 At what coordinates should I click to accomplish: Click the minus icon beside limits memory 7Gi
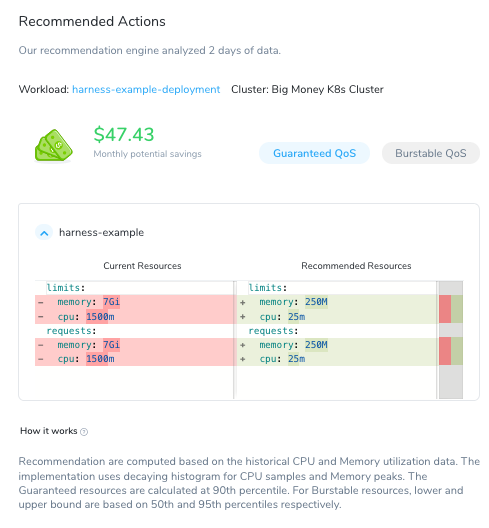41,302
